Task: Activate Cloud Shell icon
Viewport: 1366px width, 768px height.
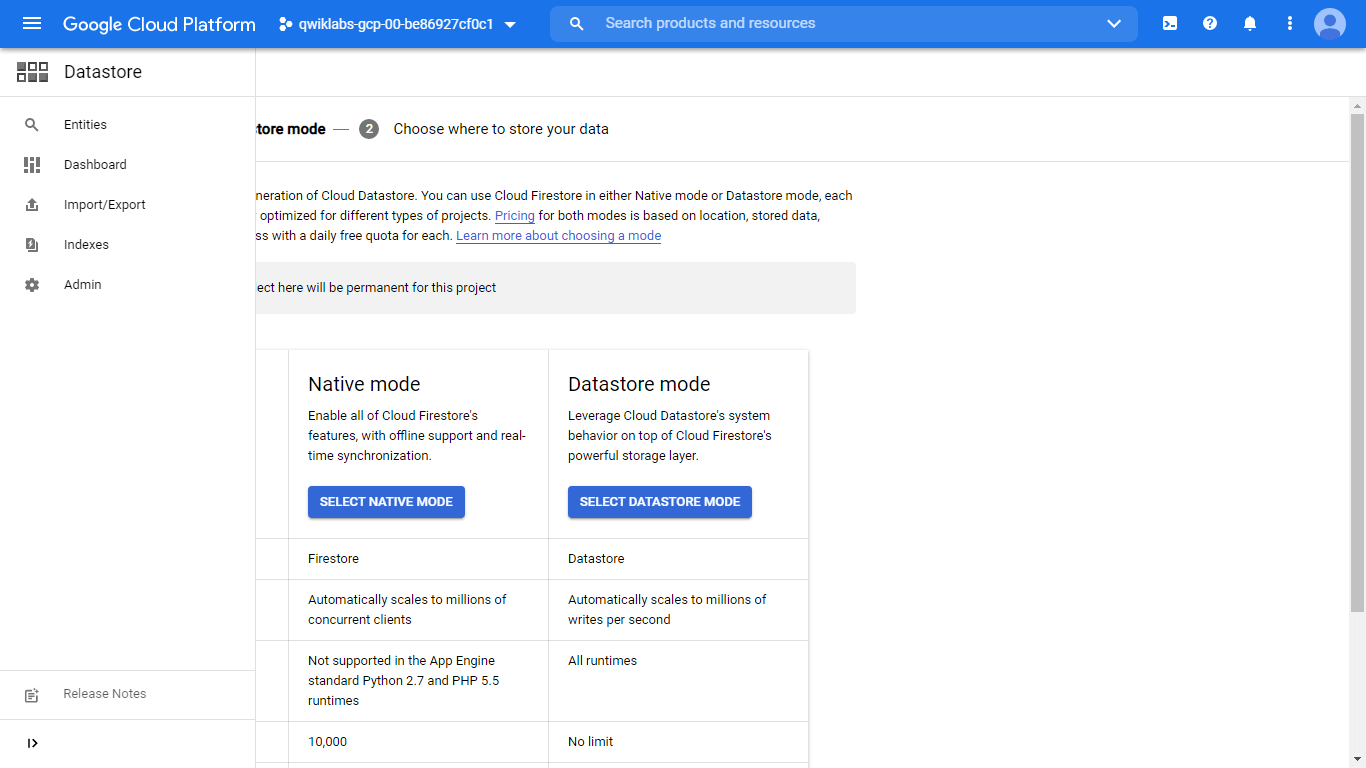Action: tap(1170, 23)
